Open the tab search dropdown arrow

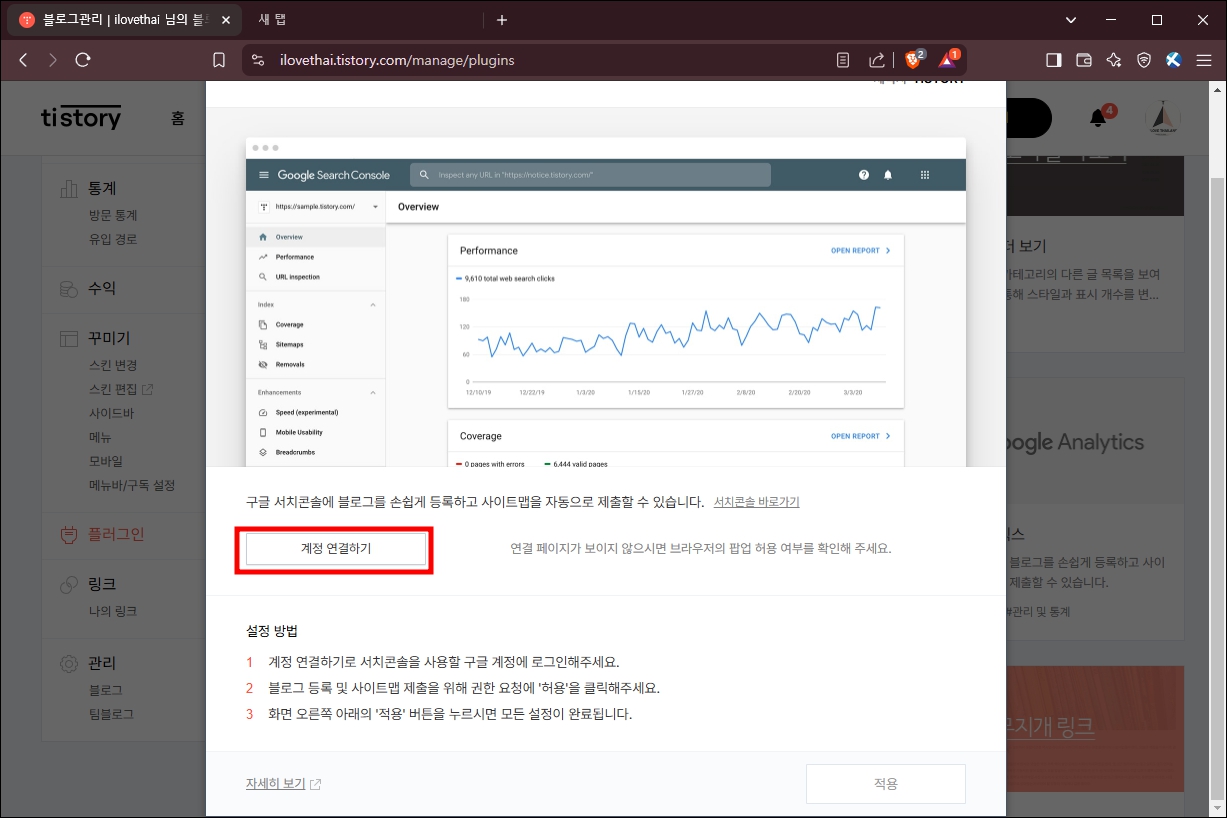click(x=1071, y=20)
